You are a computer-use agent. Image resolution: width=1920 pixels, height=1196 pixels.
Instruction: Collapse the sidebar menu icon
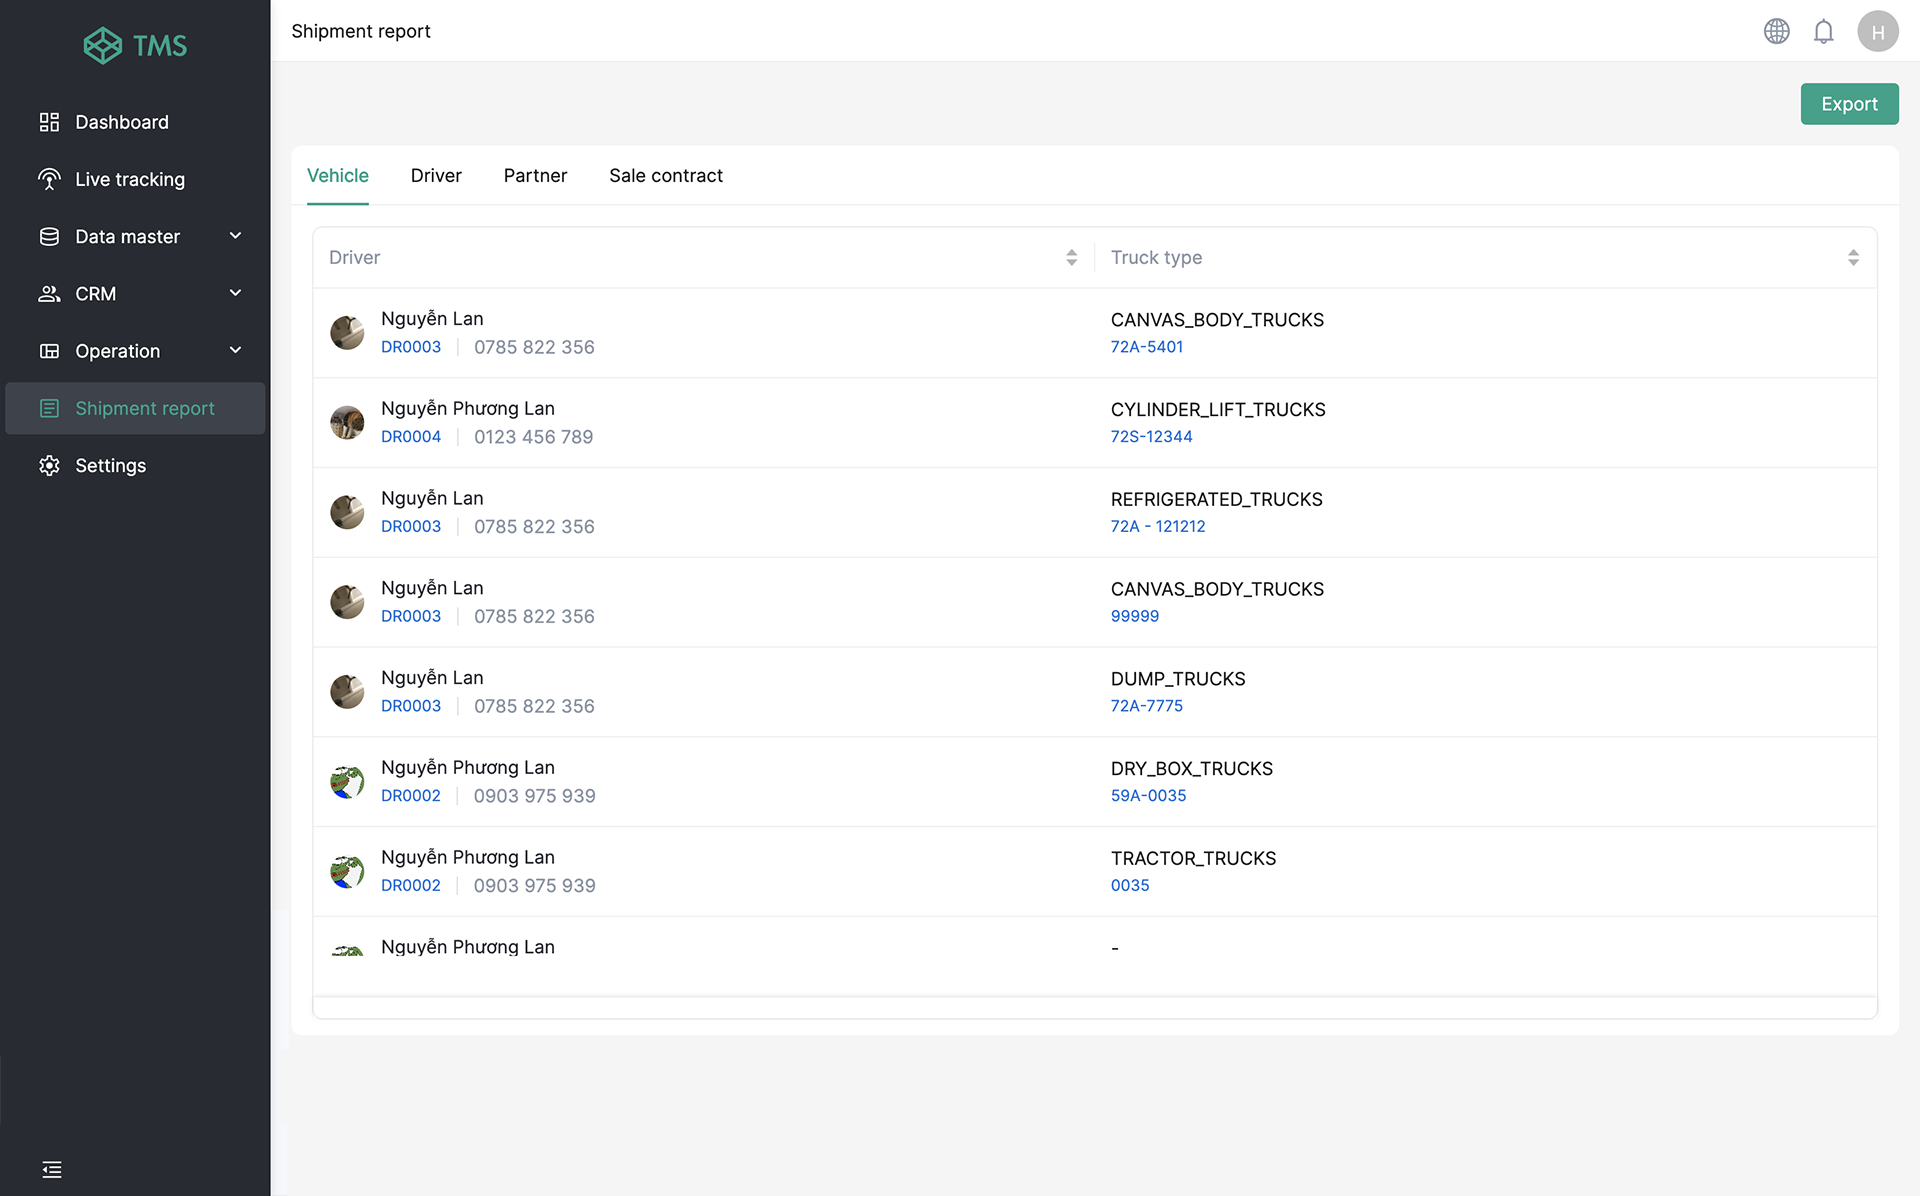pyautogui.click(x=52, y=1169)
